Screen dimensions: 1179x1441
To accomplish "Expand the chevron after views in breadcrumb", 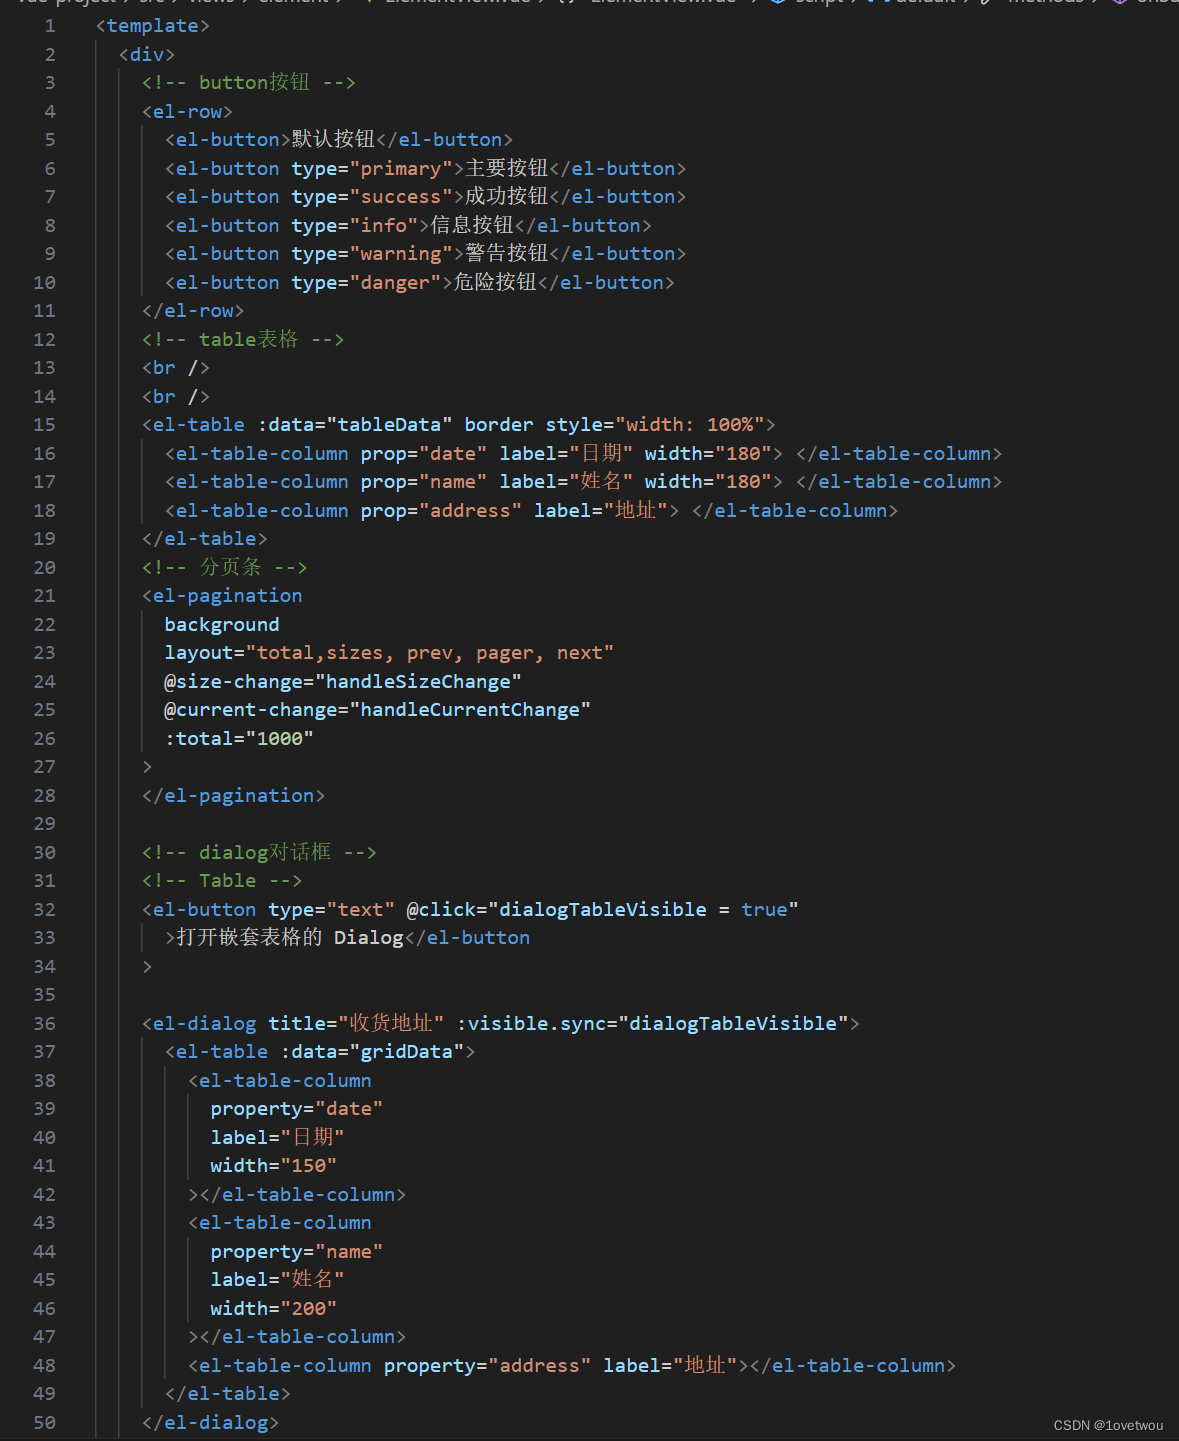I will click(x=243, y=3).
